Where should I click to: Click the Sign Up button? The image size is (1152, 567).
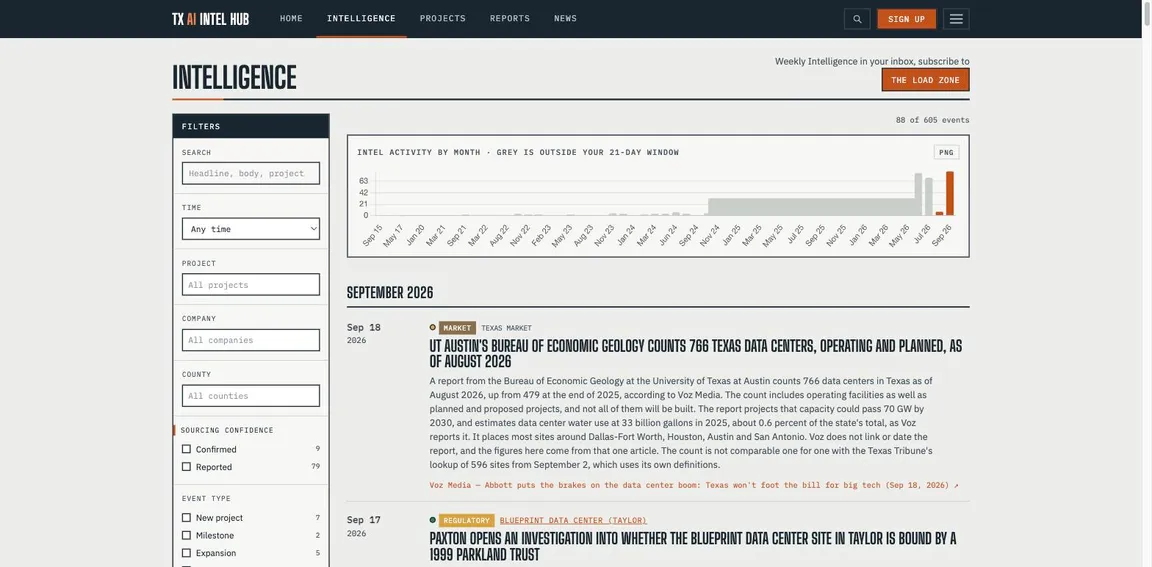pyautogui.click(x=906, y=19)
